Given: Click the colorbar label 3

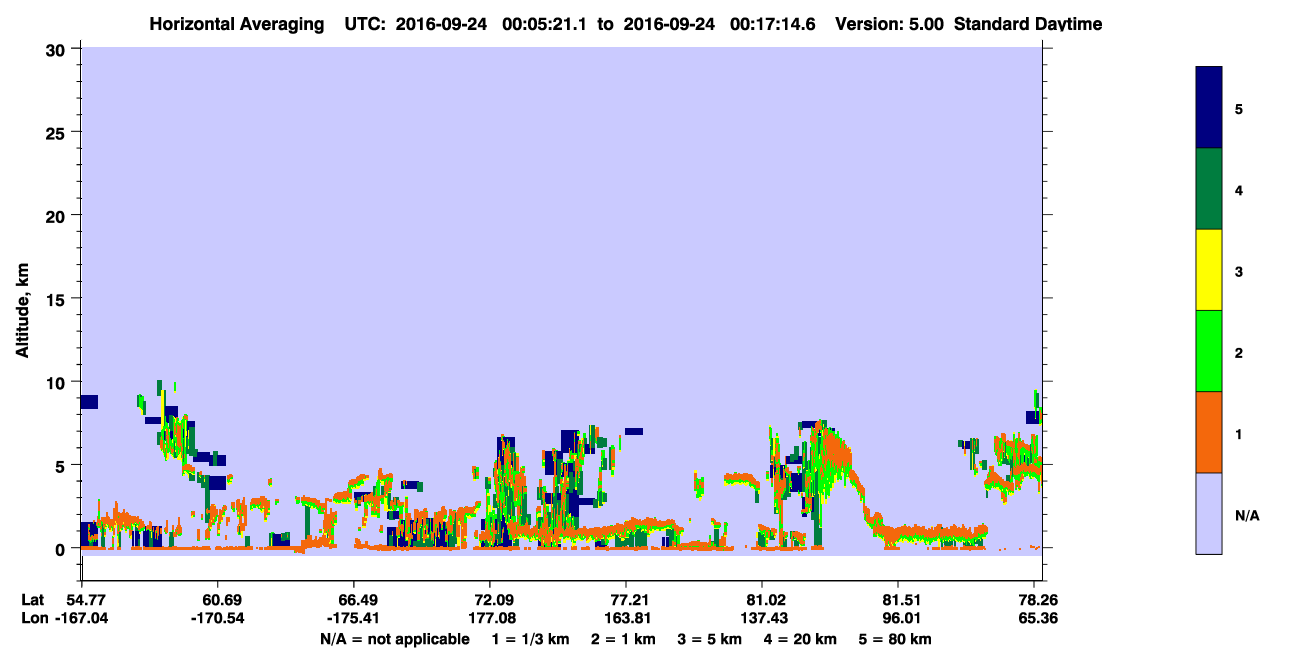Looking at the screenshot, I should pyautogui.click(x=1239, y=271).
